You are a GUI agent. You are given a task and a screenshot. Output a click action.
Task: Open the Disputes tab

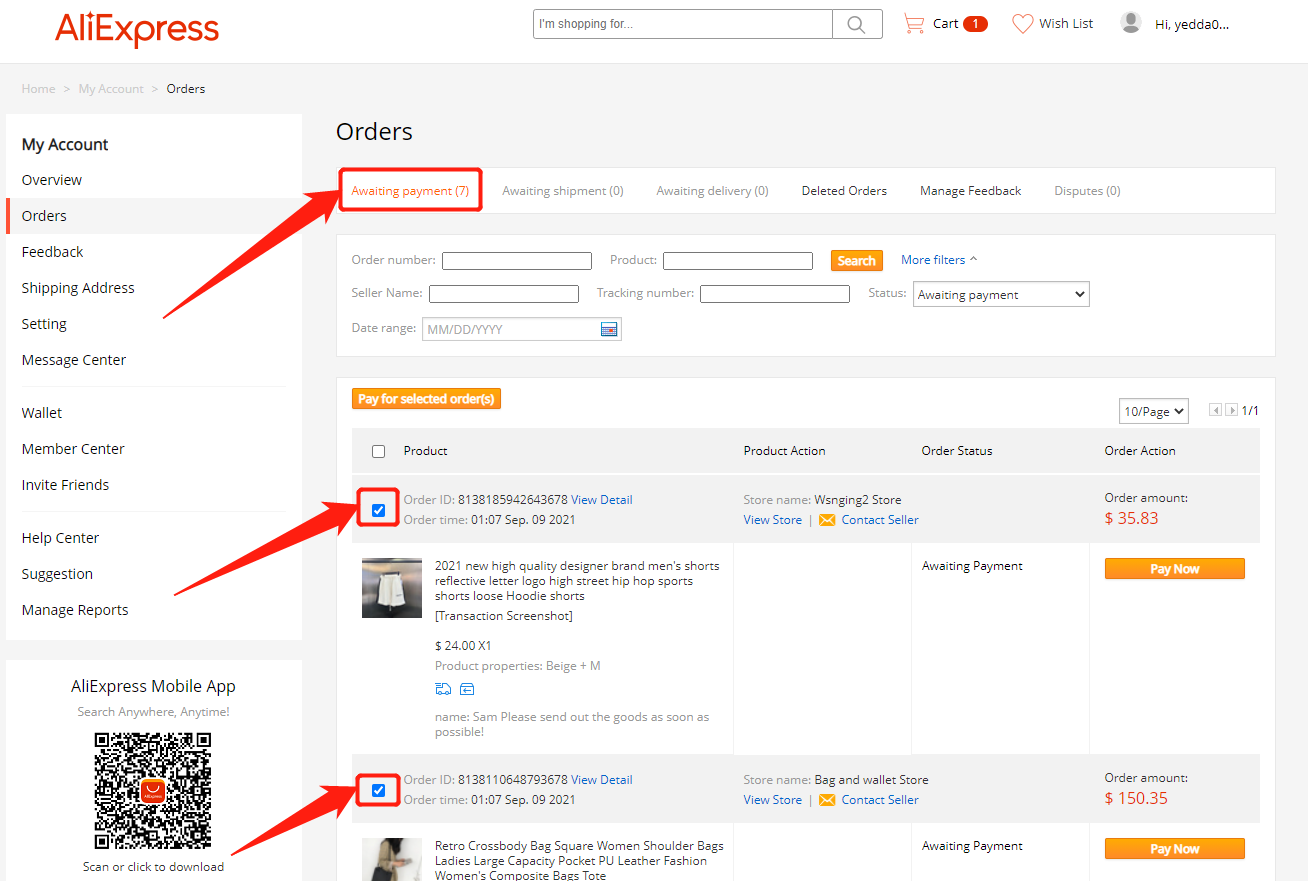click(x=1087, y=191)
